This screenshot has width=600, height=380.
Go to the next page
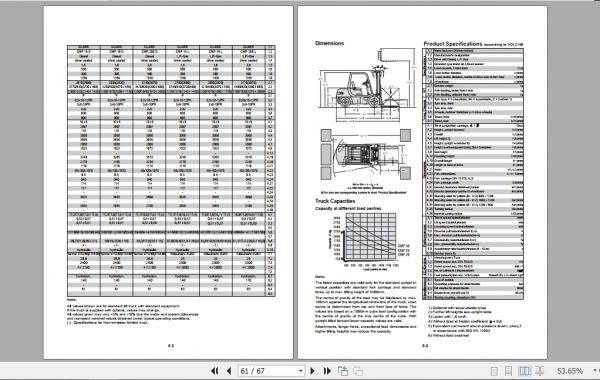pos(312,371)
